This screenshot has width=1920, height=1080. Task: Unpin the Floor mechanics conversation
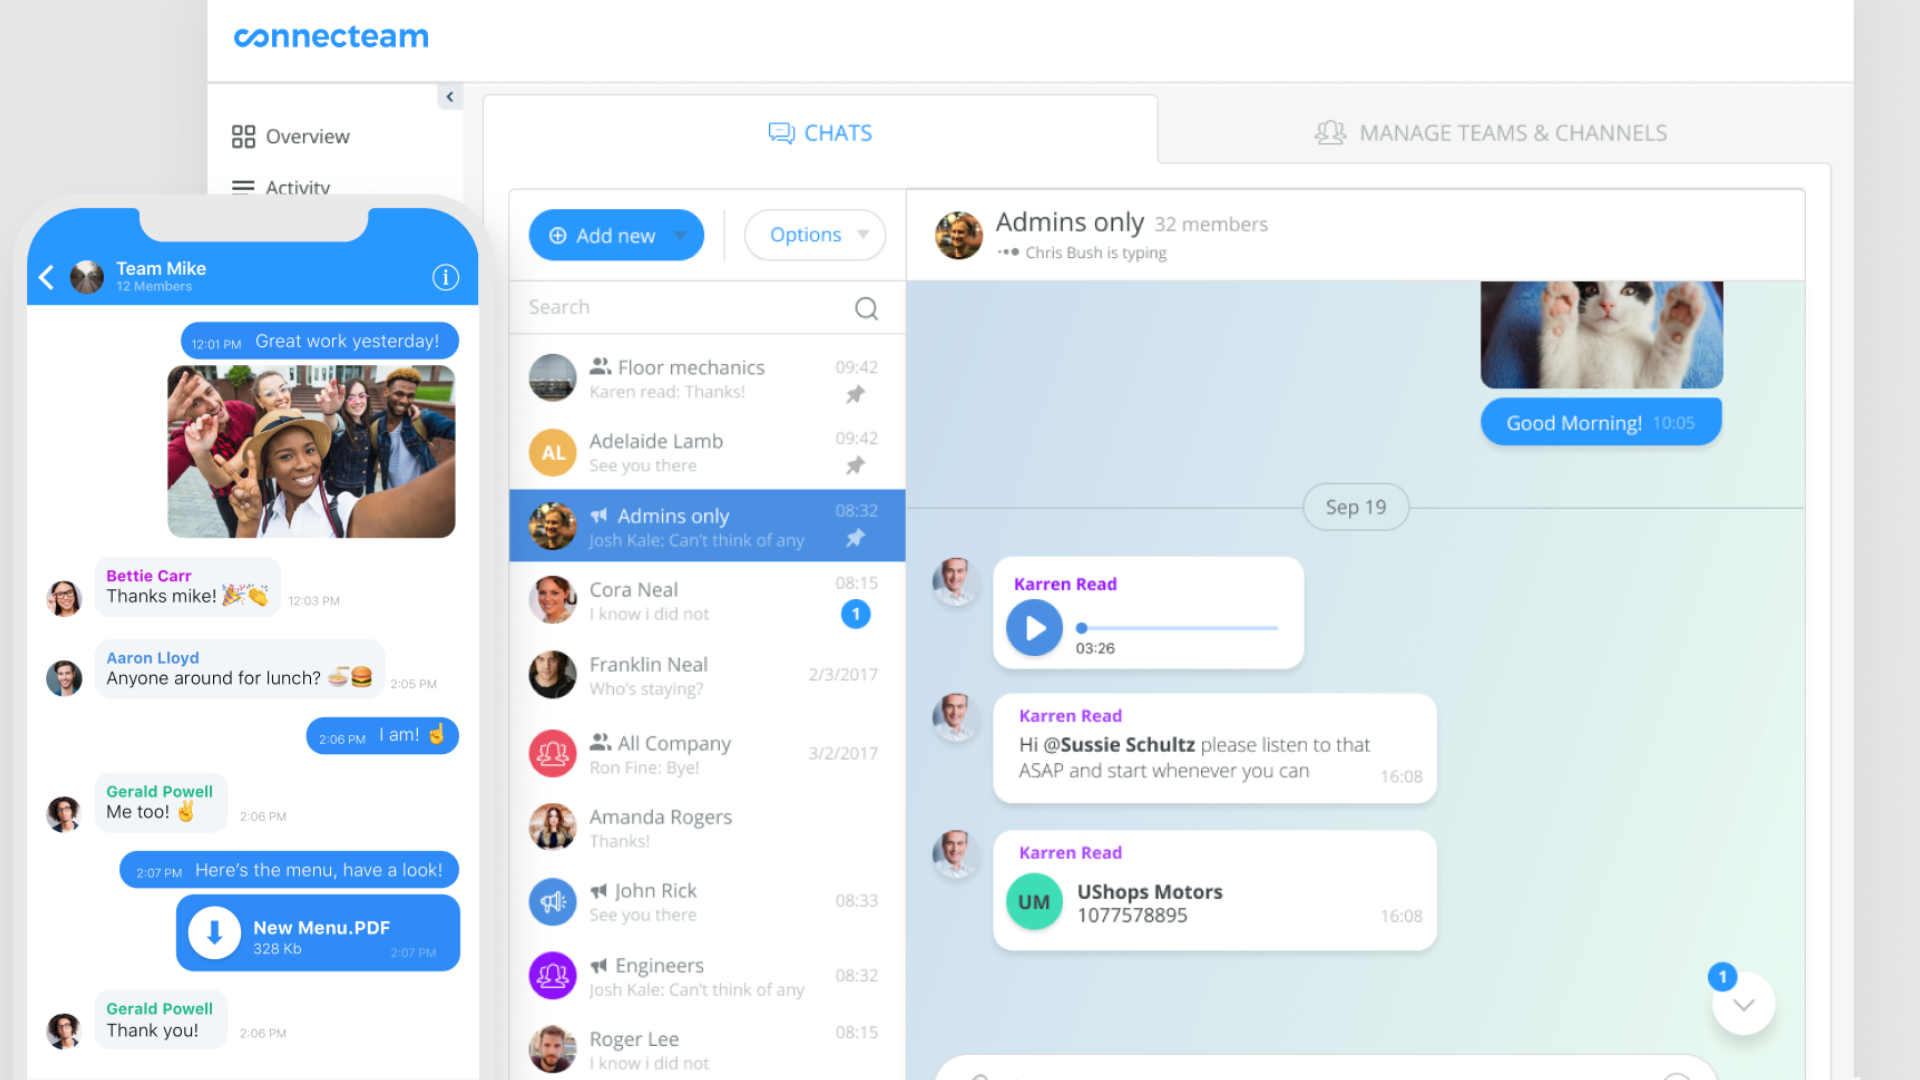point(855,393)
